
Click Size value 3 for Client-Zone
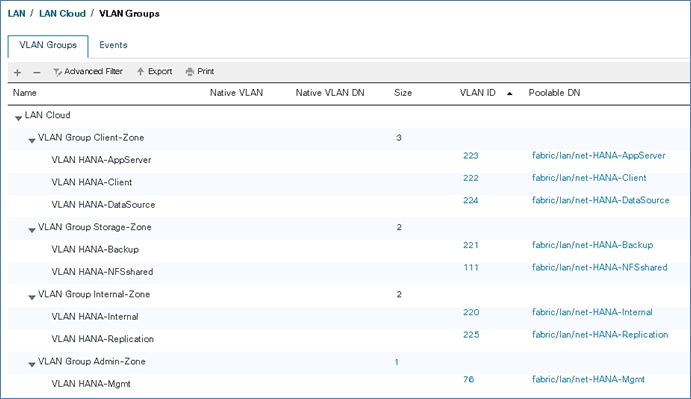(398, 138)
